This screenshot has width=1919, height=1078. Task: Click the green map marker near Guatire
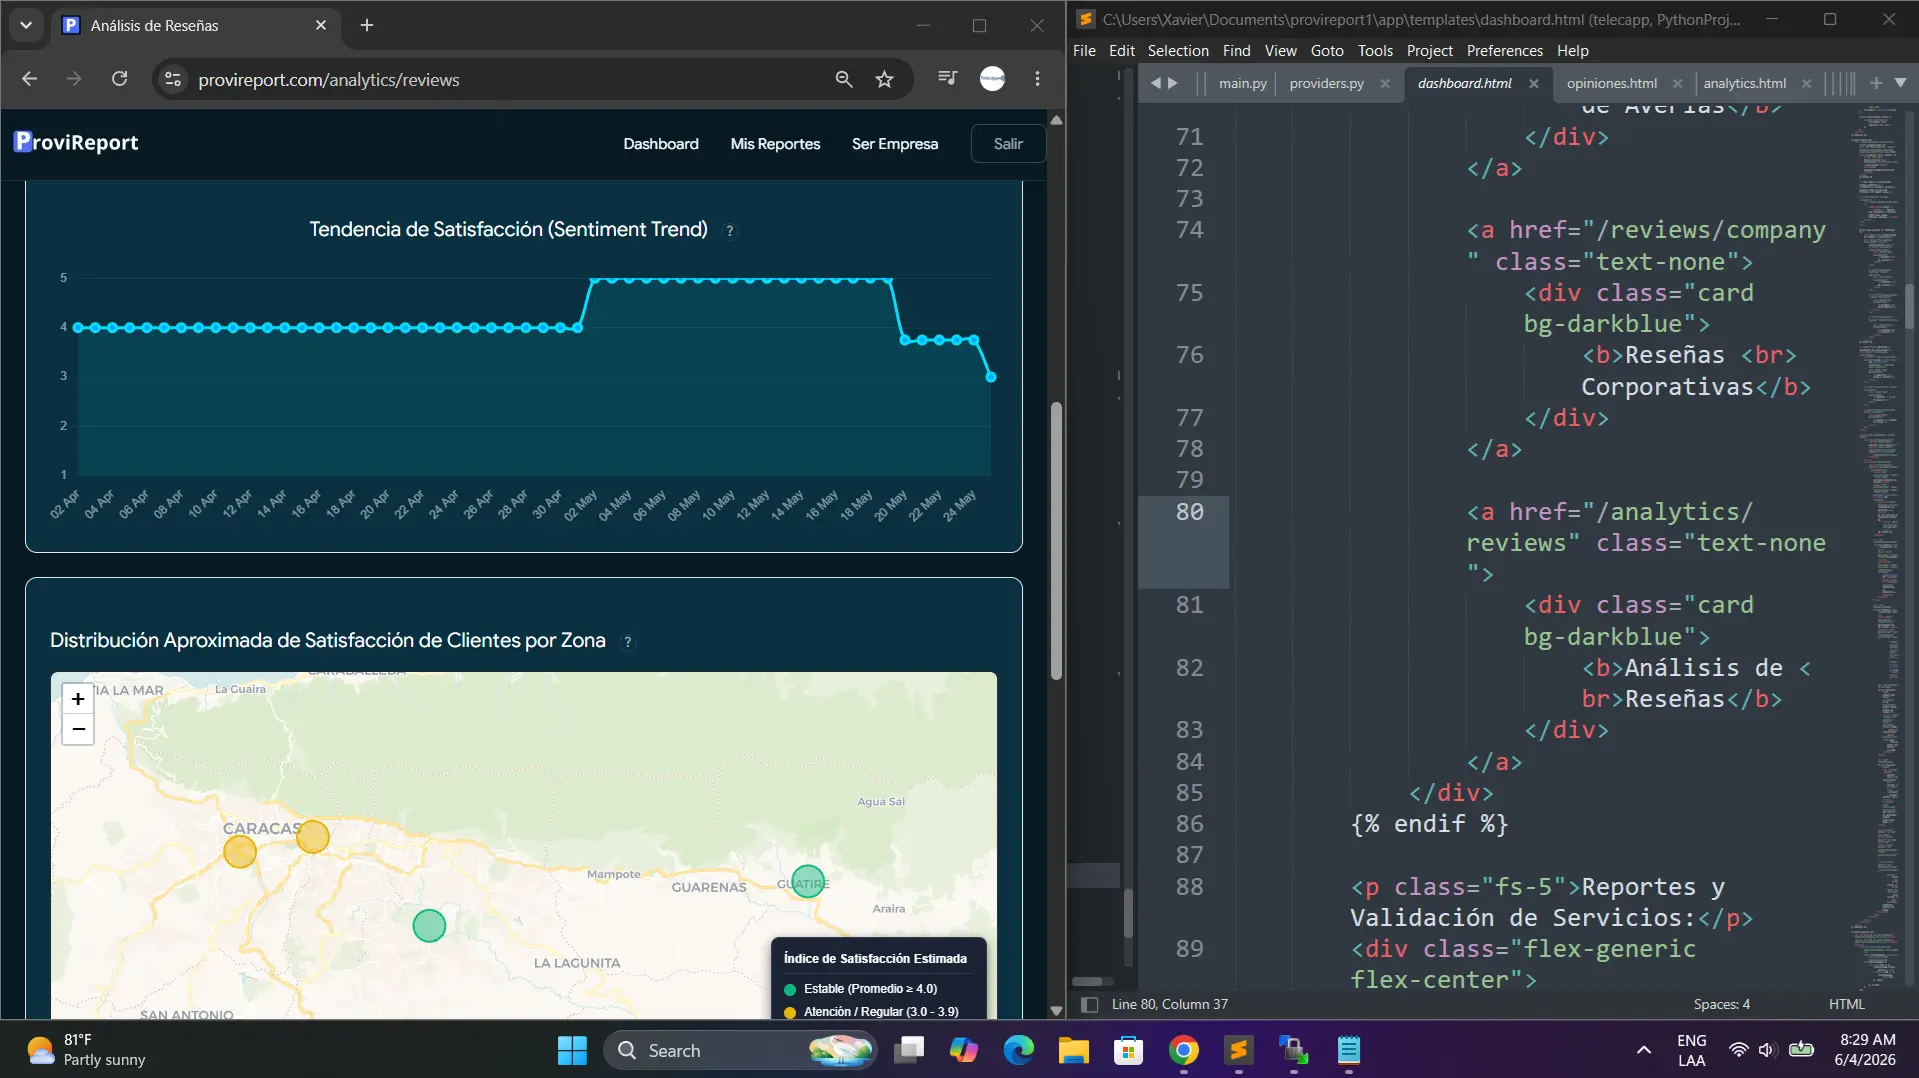click(x=808, y=882)
